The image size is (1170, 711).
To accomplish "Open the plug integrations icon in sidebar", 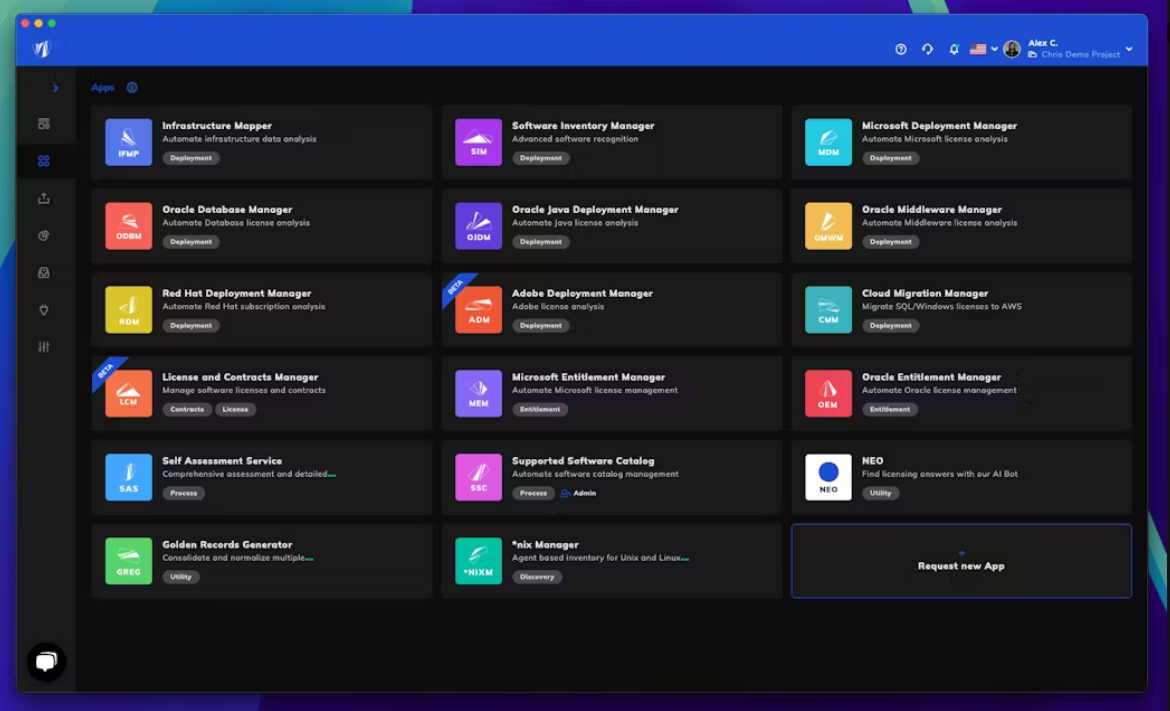I will tap(44, 310).
